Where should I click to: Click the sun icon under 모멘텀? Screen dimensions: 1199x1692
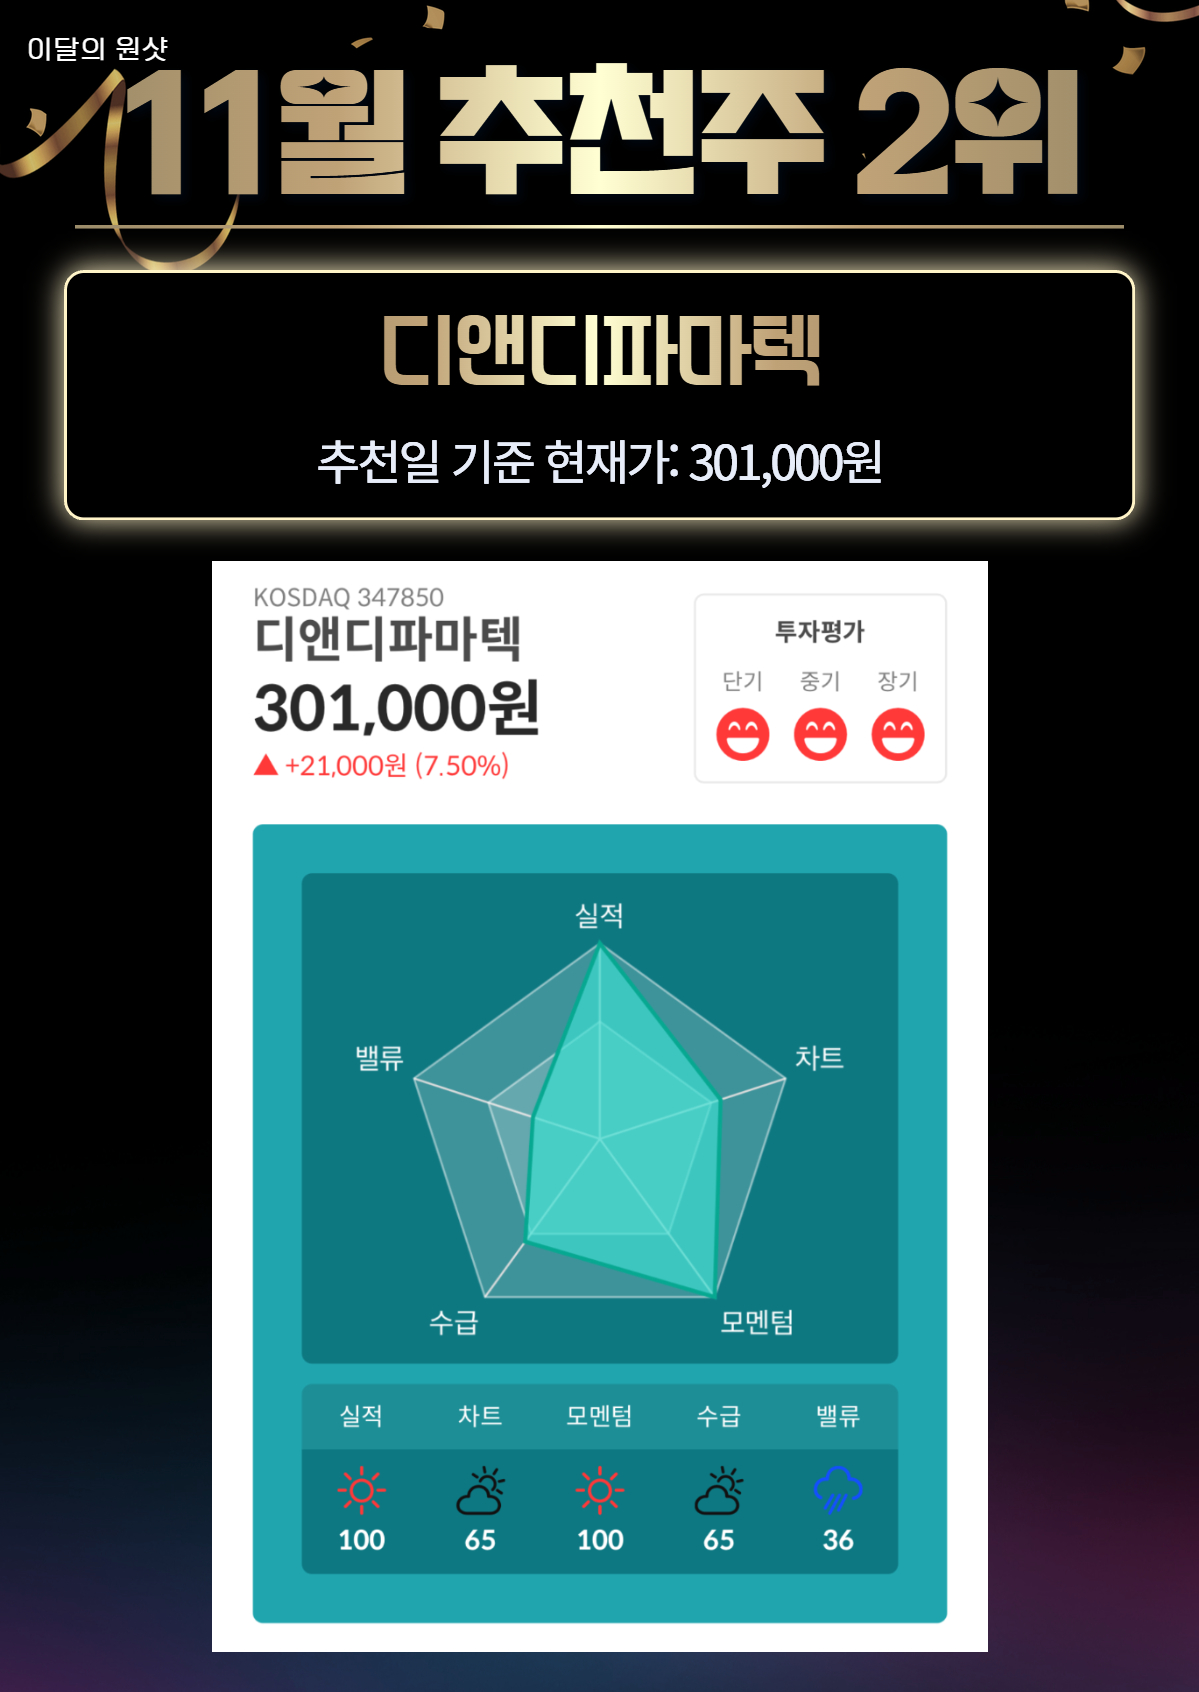[x=600, y=1491]
